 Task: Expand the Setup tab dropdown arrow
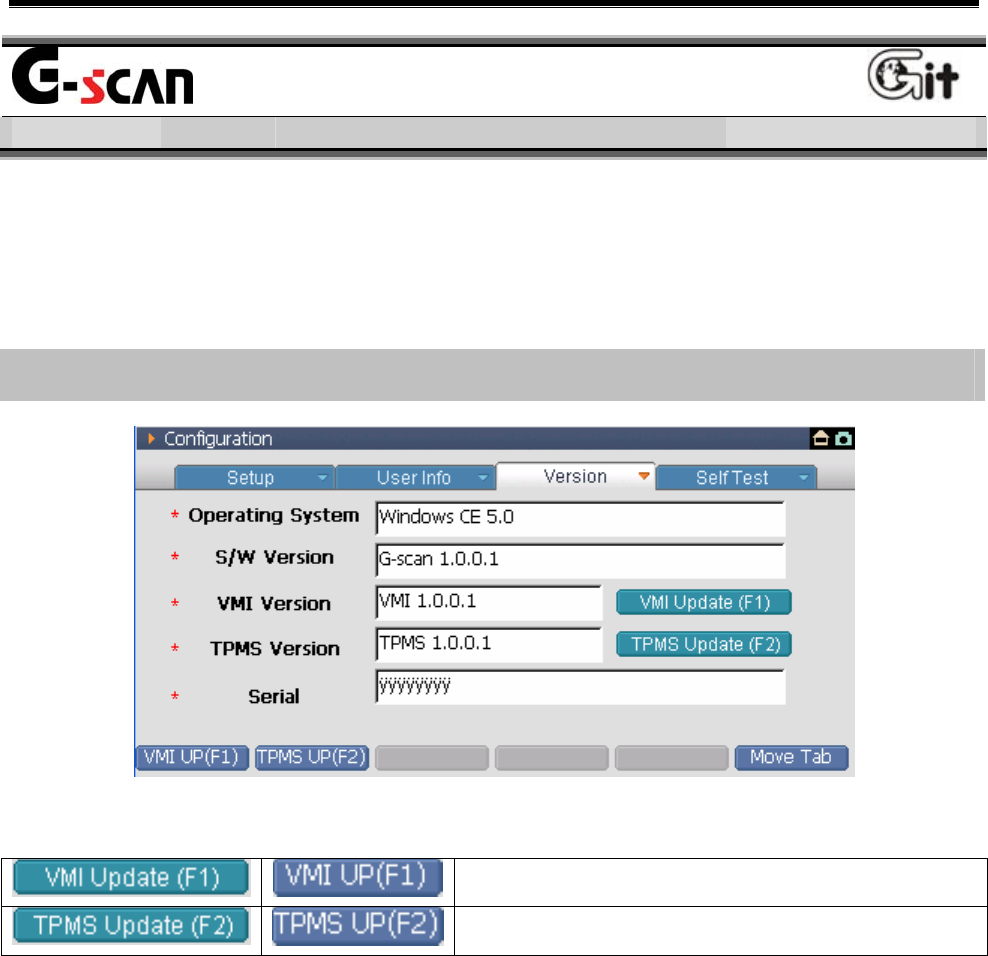click(x=323, y=478)
